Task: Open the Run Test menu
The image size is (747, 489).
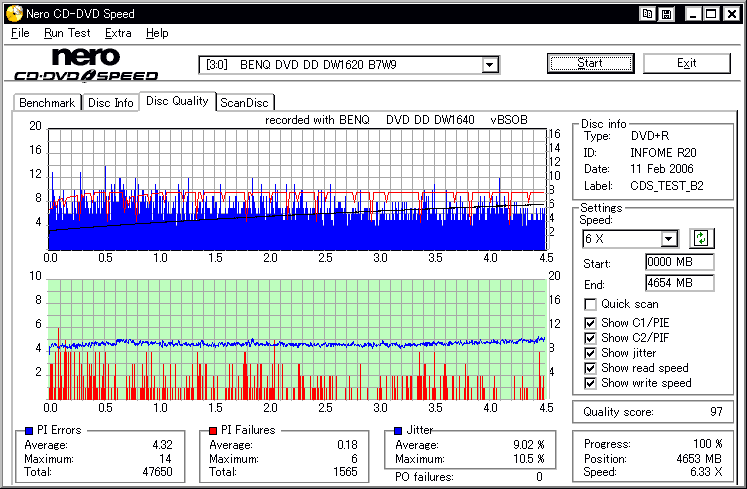Action: (x=67, y=33)
